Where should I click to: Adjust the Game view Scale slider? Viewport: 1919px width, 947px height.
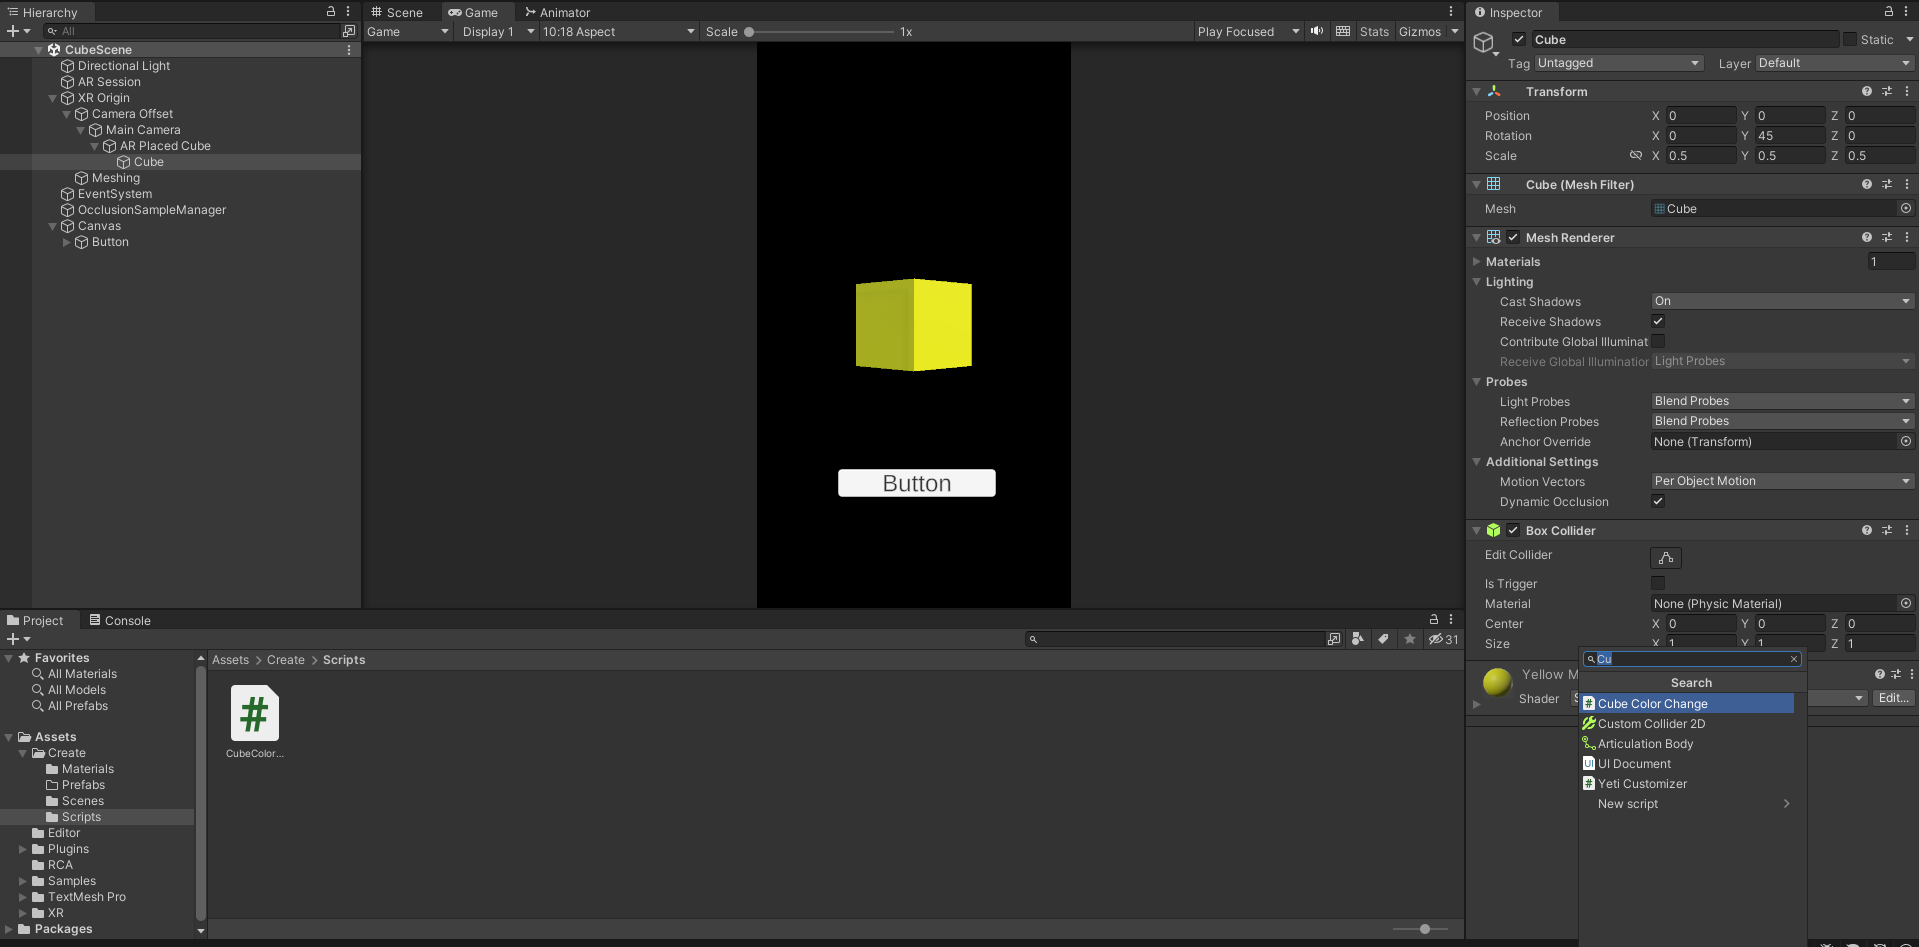820,32
